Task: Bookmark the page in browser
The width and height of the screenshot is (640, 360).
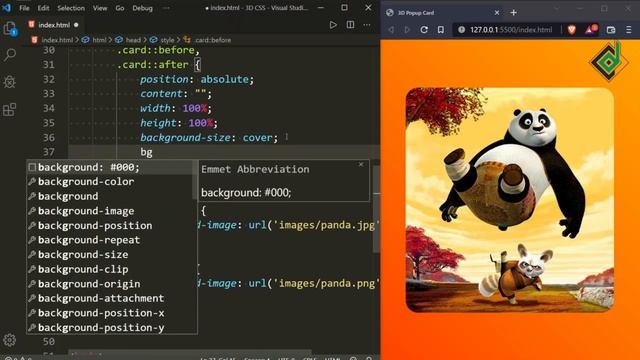Action: click(441, 30)
